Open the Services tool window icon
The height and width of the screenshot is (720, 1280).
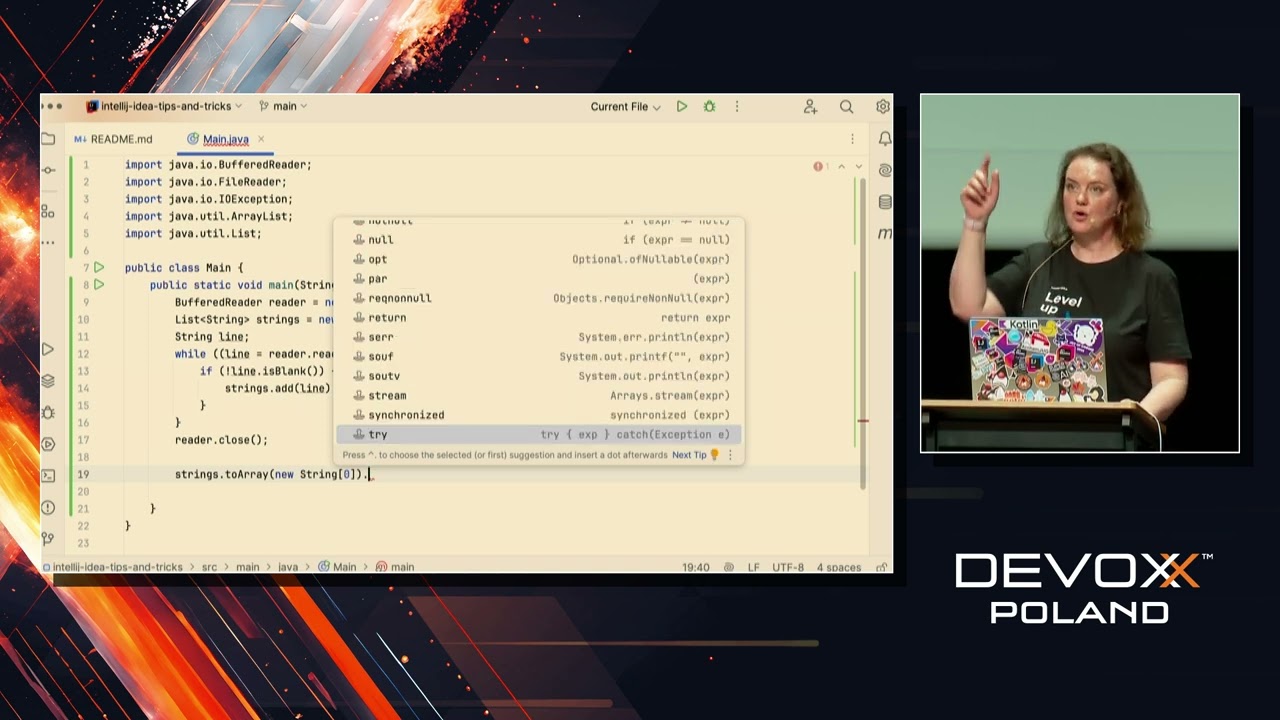(48, 444)
